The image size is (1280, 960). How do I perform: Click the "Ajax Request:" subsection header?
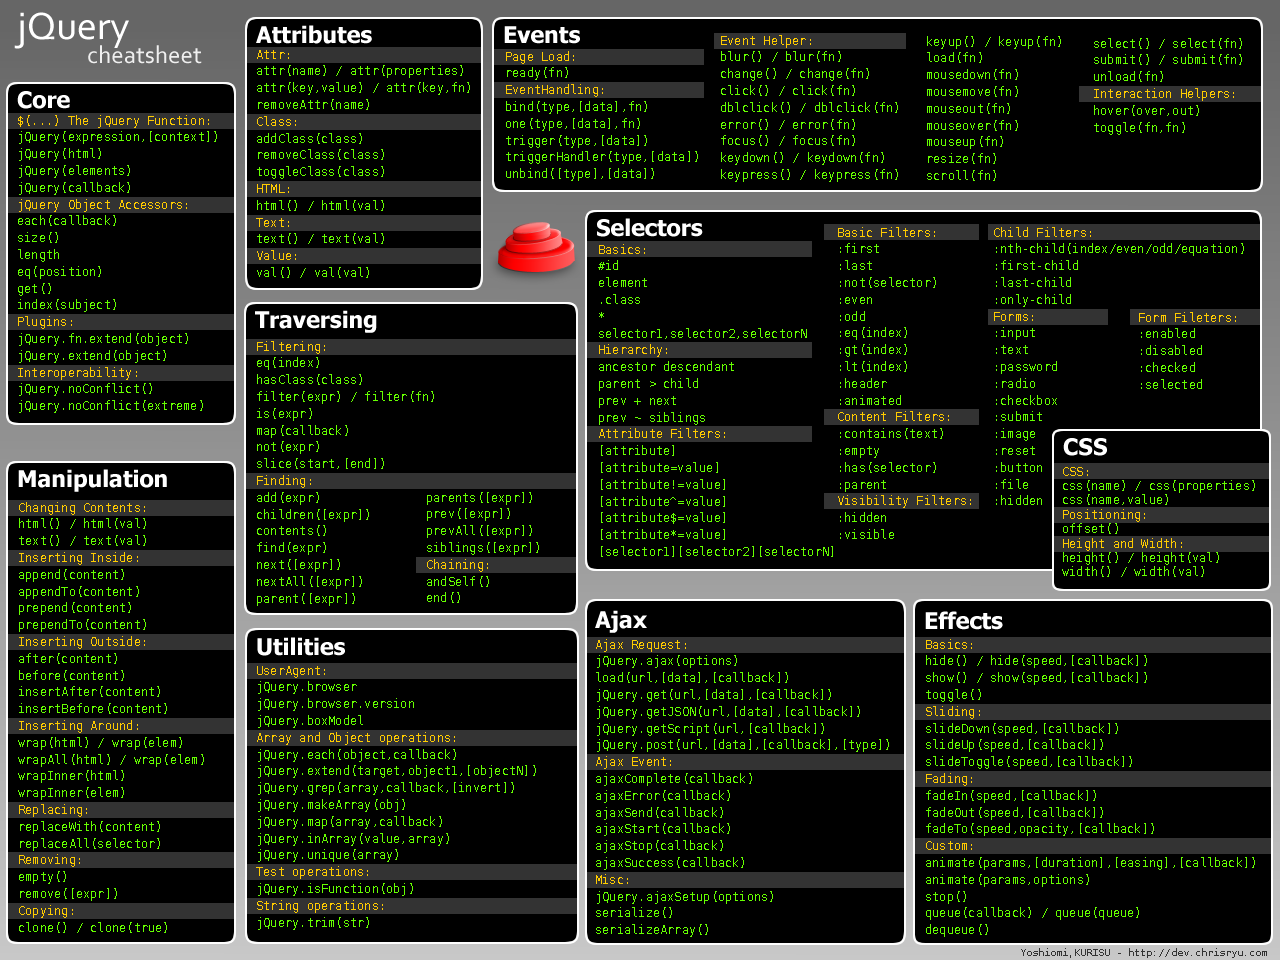(641, 645)
